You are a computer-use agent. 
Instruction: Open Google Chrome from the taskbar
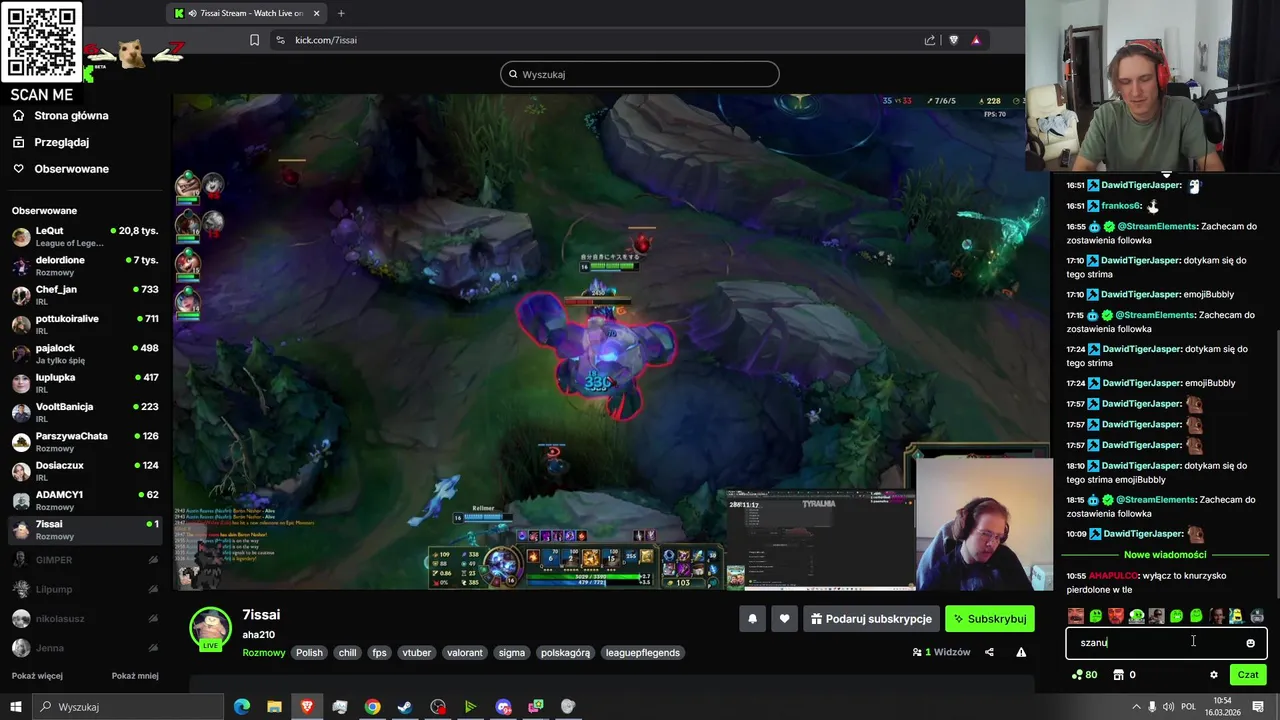[x=372, y=707]
